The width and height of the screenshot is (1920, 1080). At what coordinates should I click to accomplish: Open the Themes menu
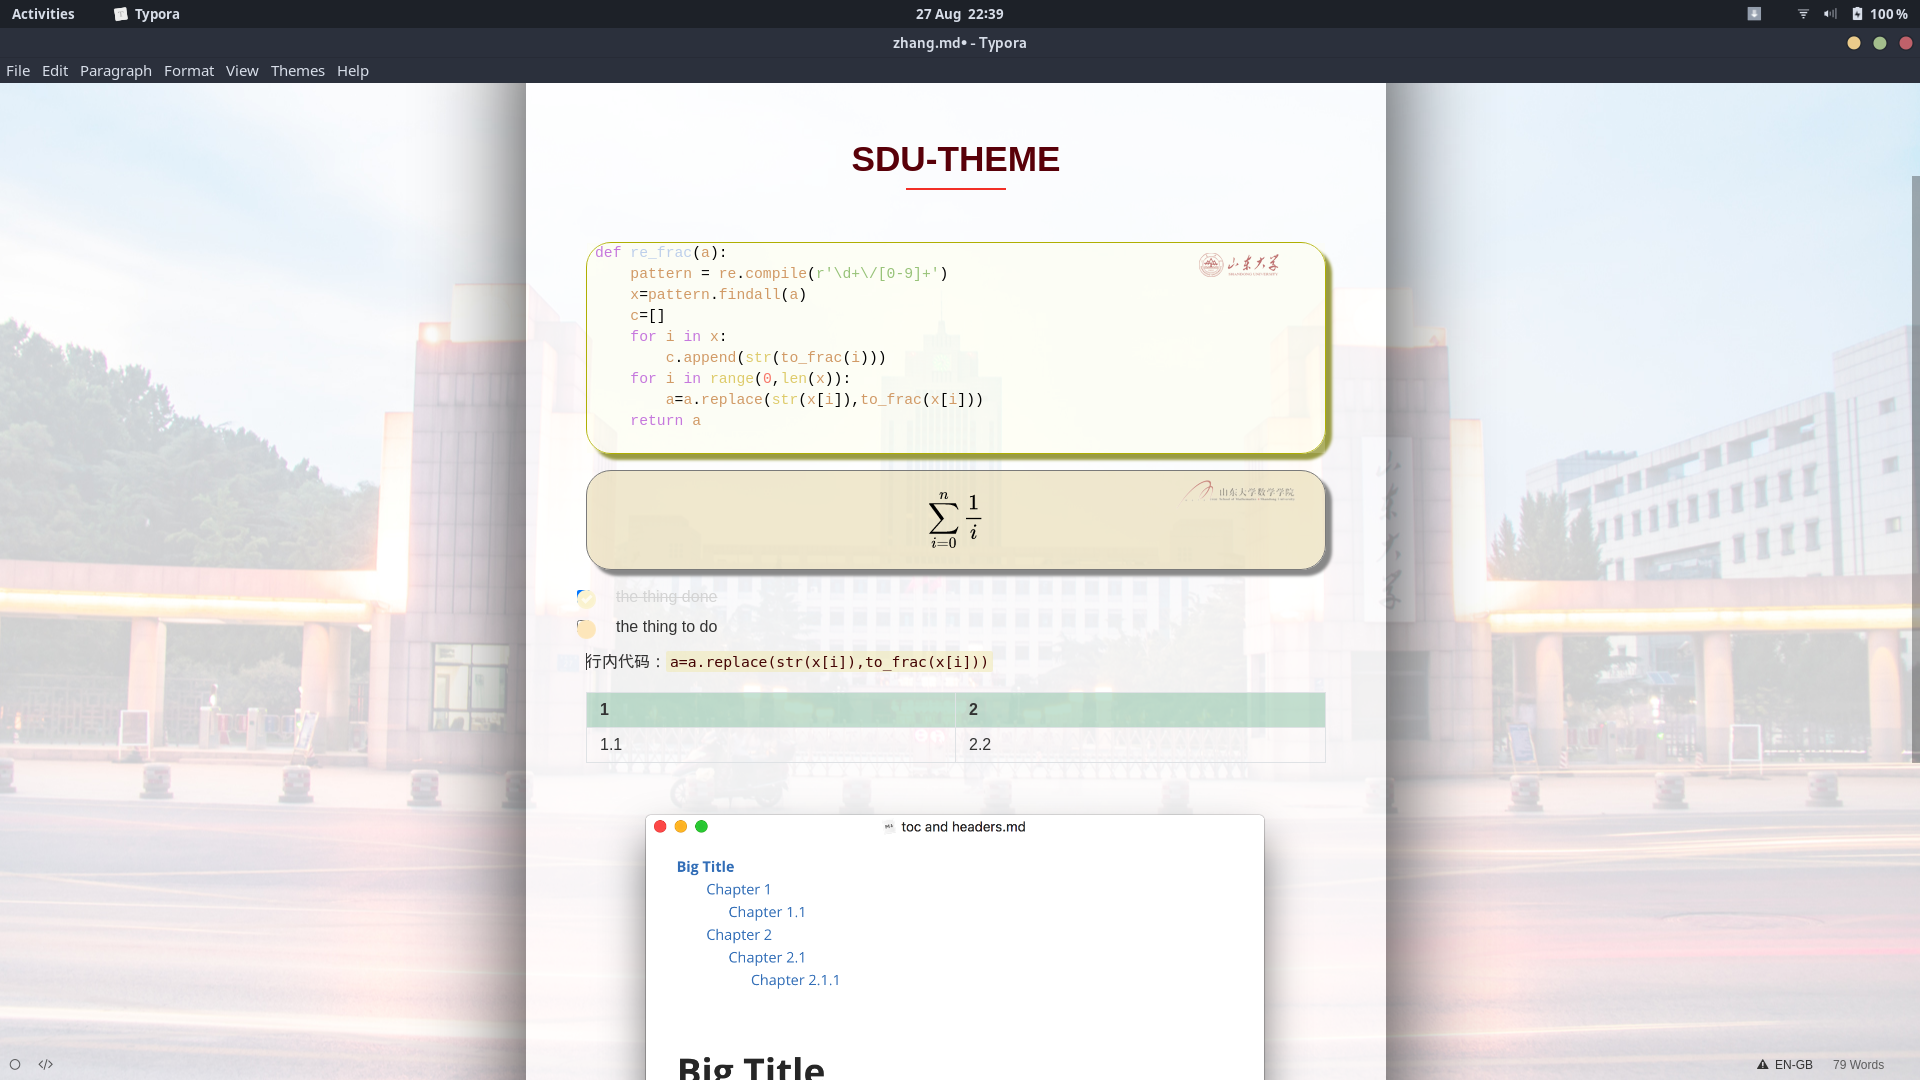pyautogui.click(x=297, y=71)
